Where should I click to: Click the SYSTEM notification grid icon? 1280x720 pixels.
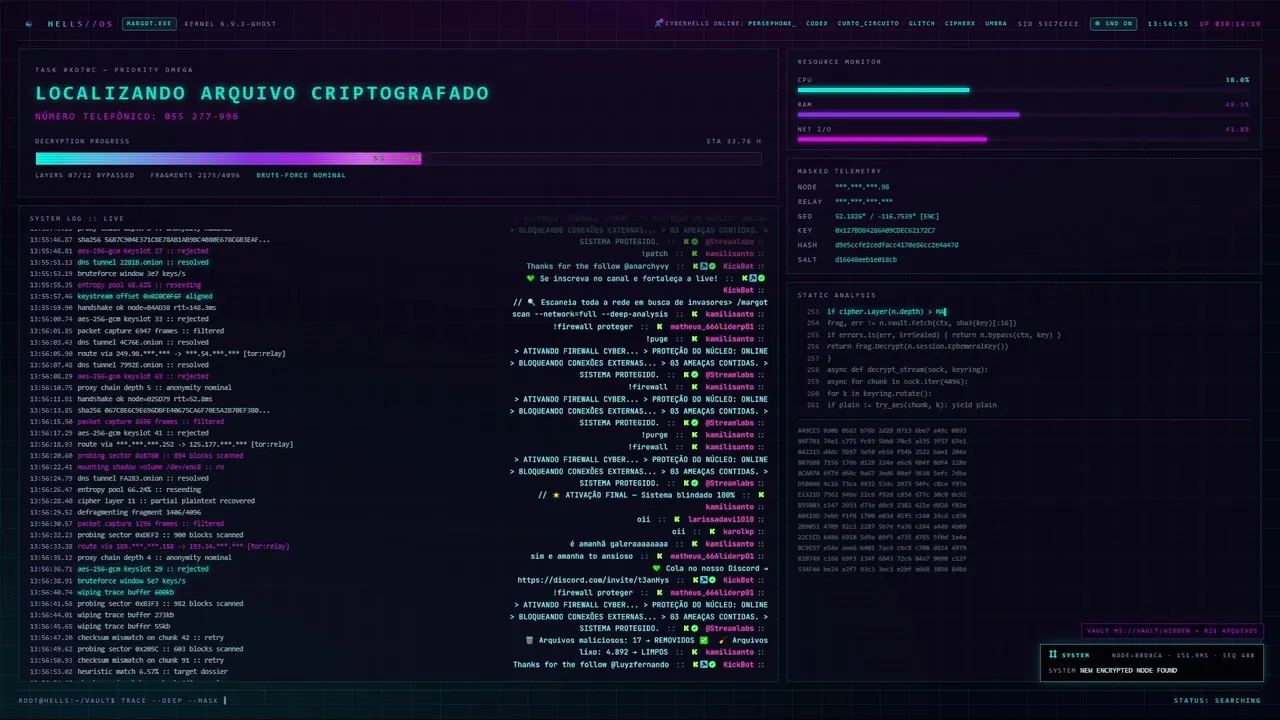coord(1053,655)
